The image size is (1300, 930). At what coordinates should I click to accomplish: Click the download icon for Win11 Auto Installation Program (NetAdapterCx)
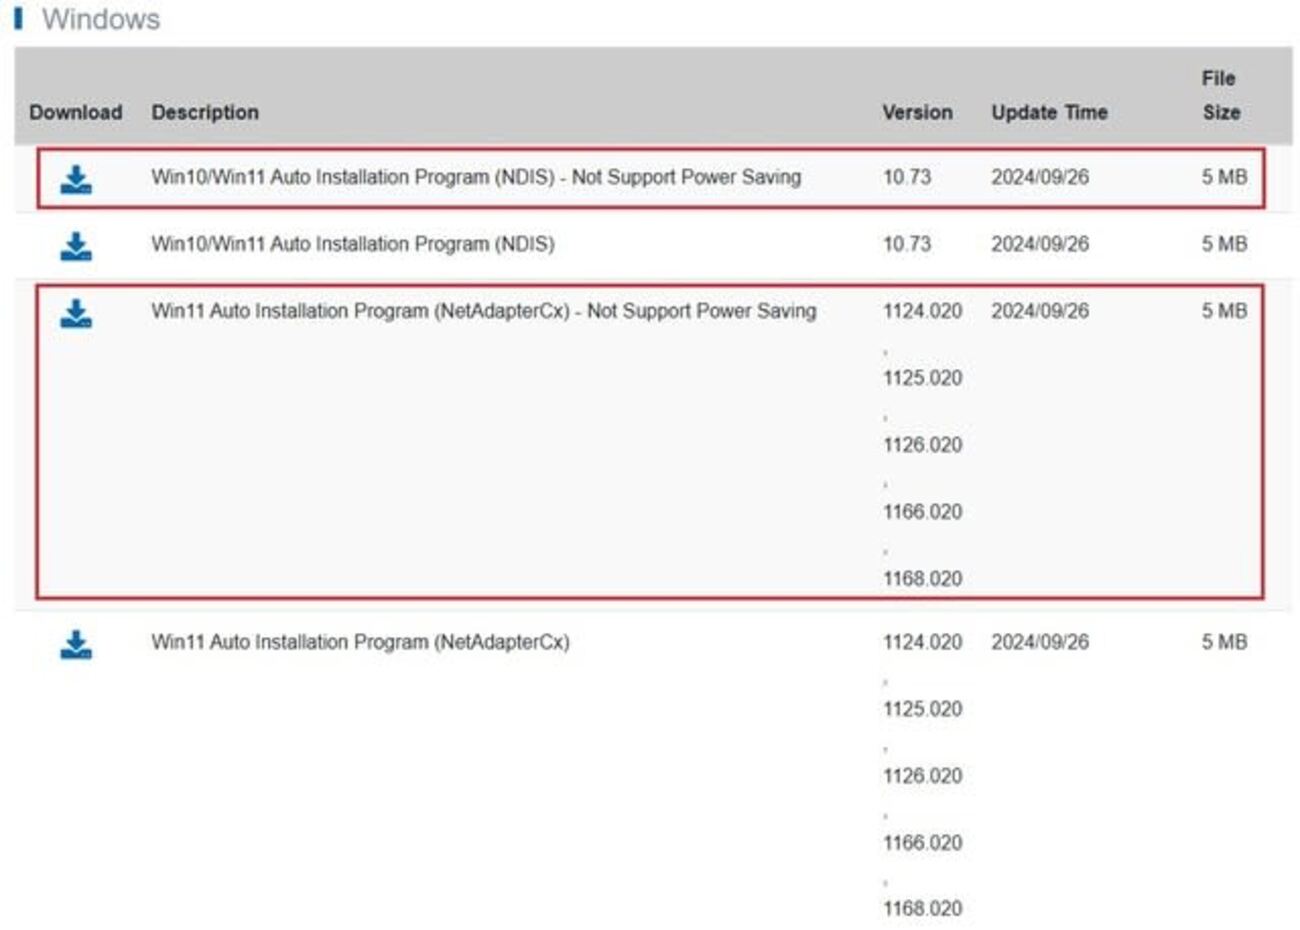tap(74, 643)
